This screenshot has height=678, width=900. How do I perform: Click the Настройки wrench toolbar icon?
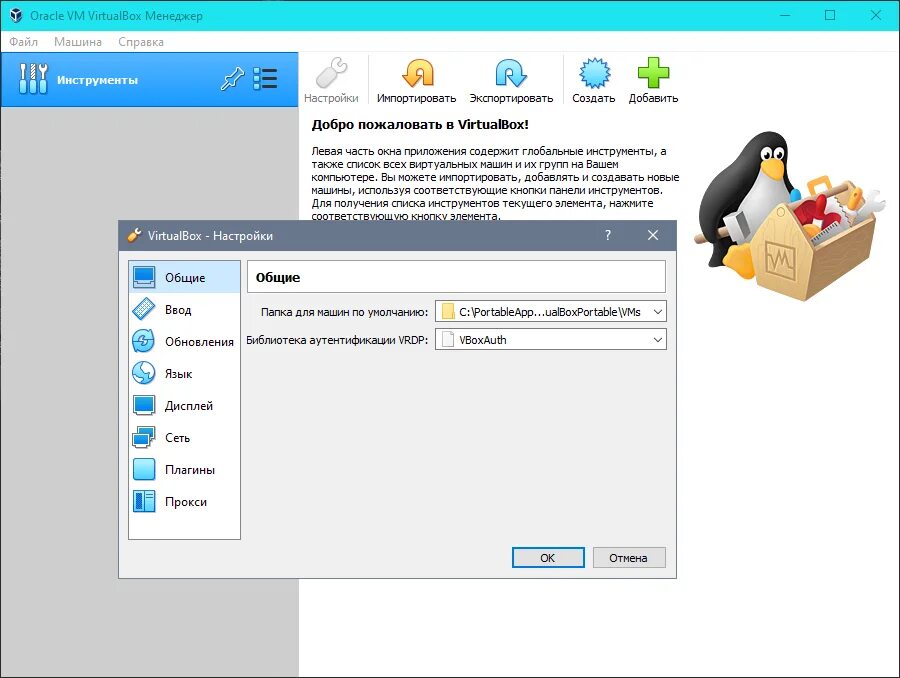[x=331, y=73]
